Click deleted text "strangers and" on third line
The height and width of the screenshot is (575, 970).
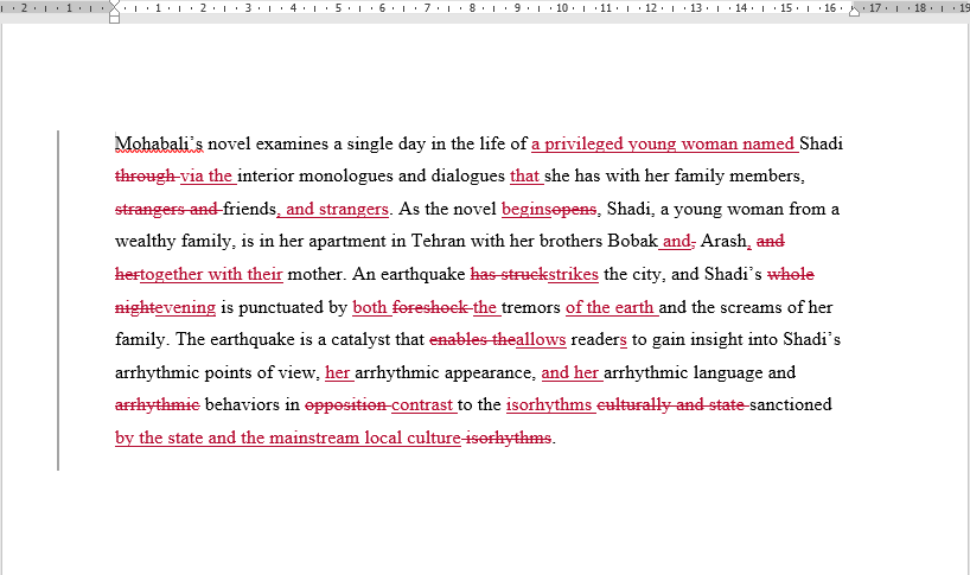[x=166, y=210]
